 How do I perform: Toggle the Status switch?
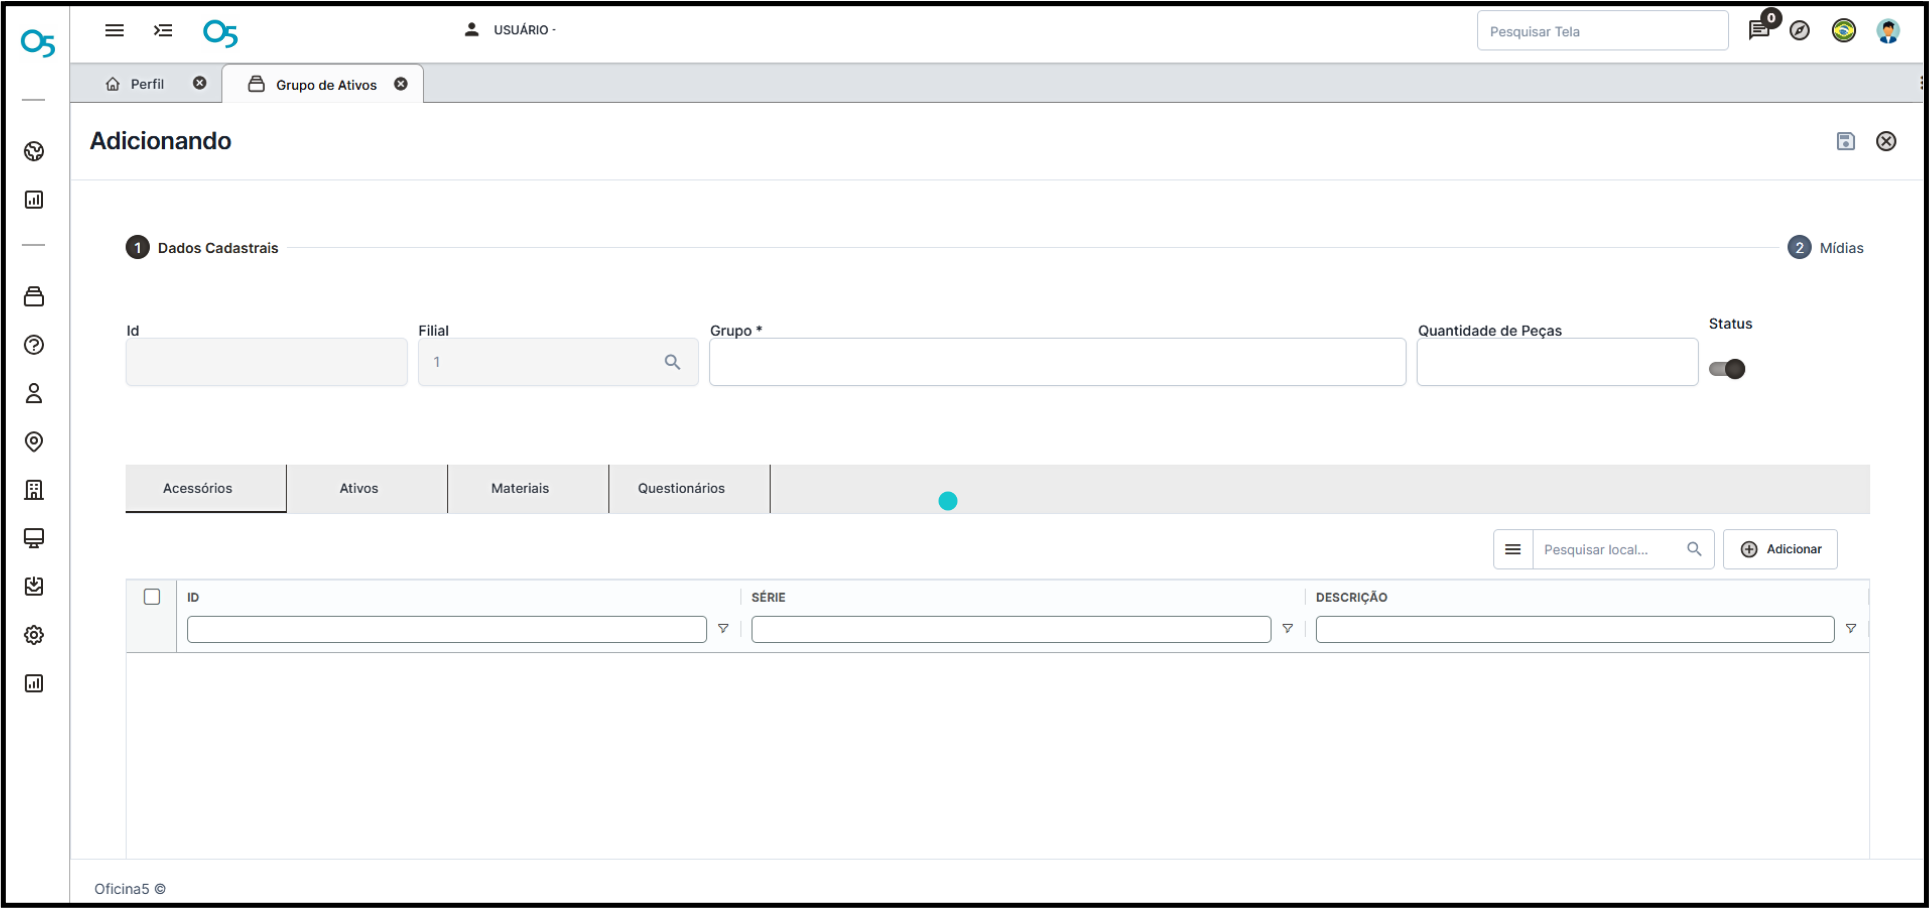[1727, 369]
